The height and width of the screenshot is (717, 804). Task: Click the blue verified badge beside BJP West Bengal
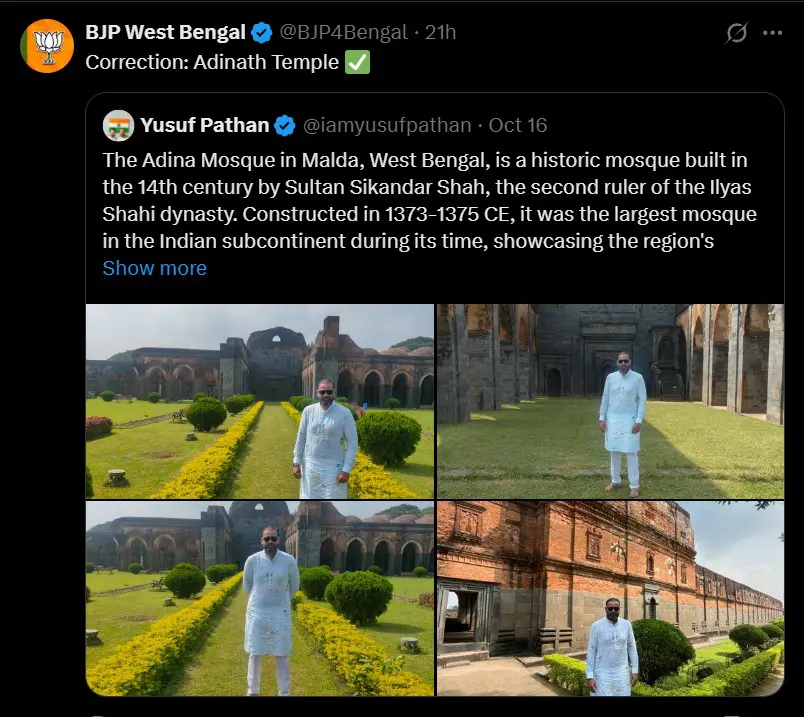pyautogui.click(x=262, y=33)
